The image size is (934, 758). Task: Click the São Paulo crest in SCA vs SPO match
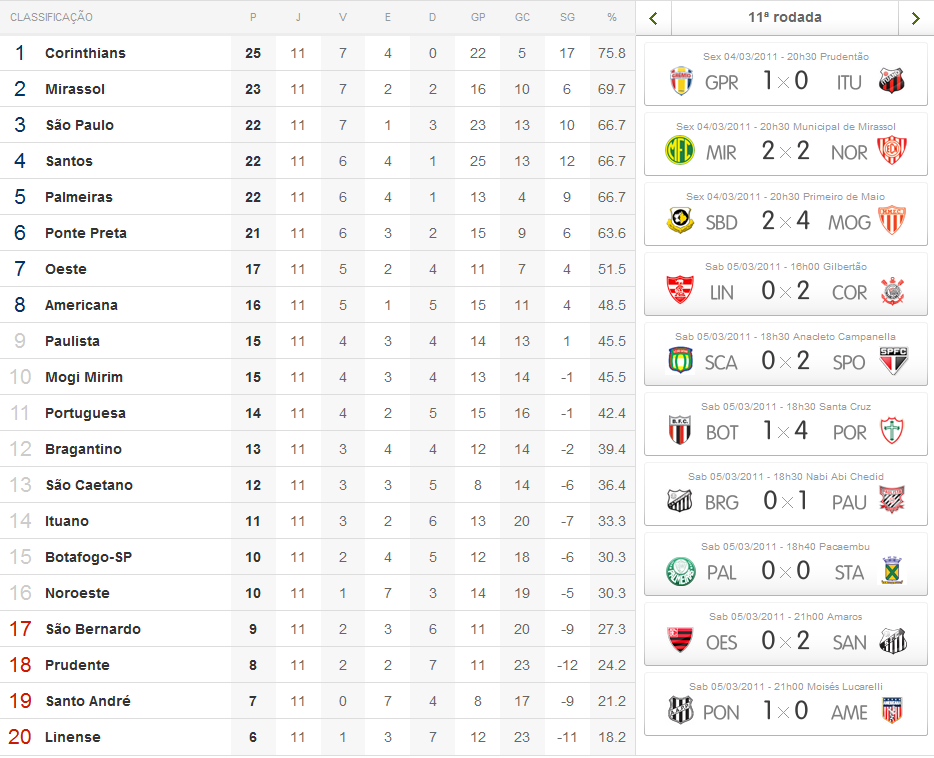pyautogui.click(x=891, y=361)
